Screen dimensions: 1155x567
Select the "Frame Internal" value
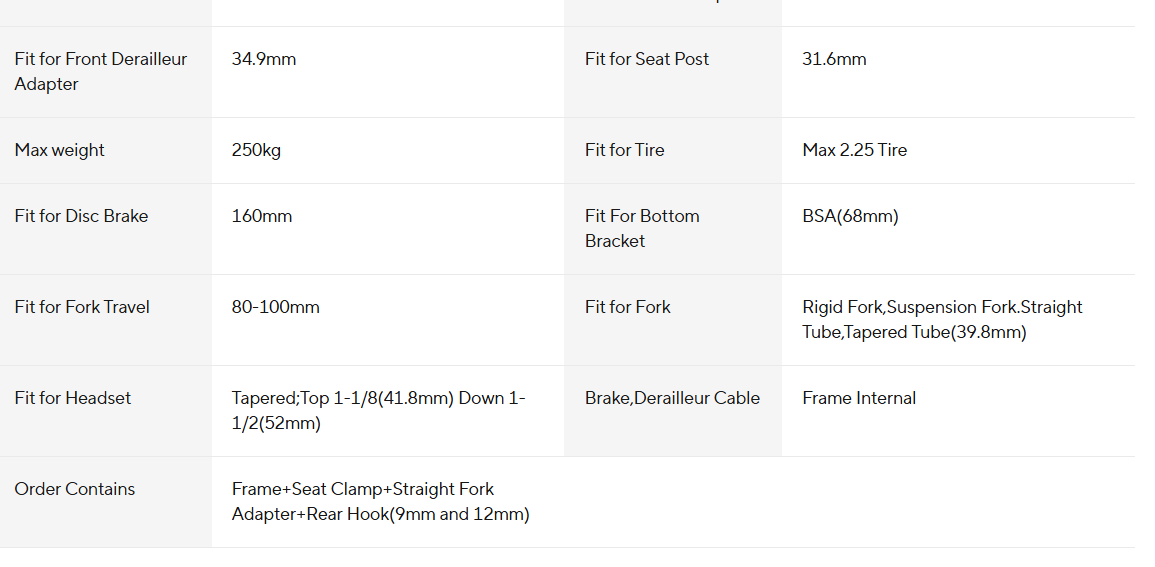tap(859, 398)
